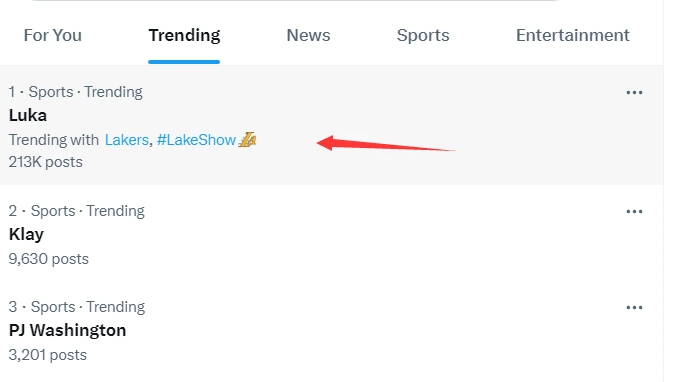Open the PJ Washington trending topic
Screen dimensions: 676x382
[x=67, y=331]
